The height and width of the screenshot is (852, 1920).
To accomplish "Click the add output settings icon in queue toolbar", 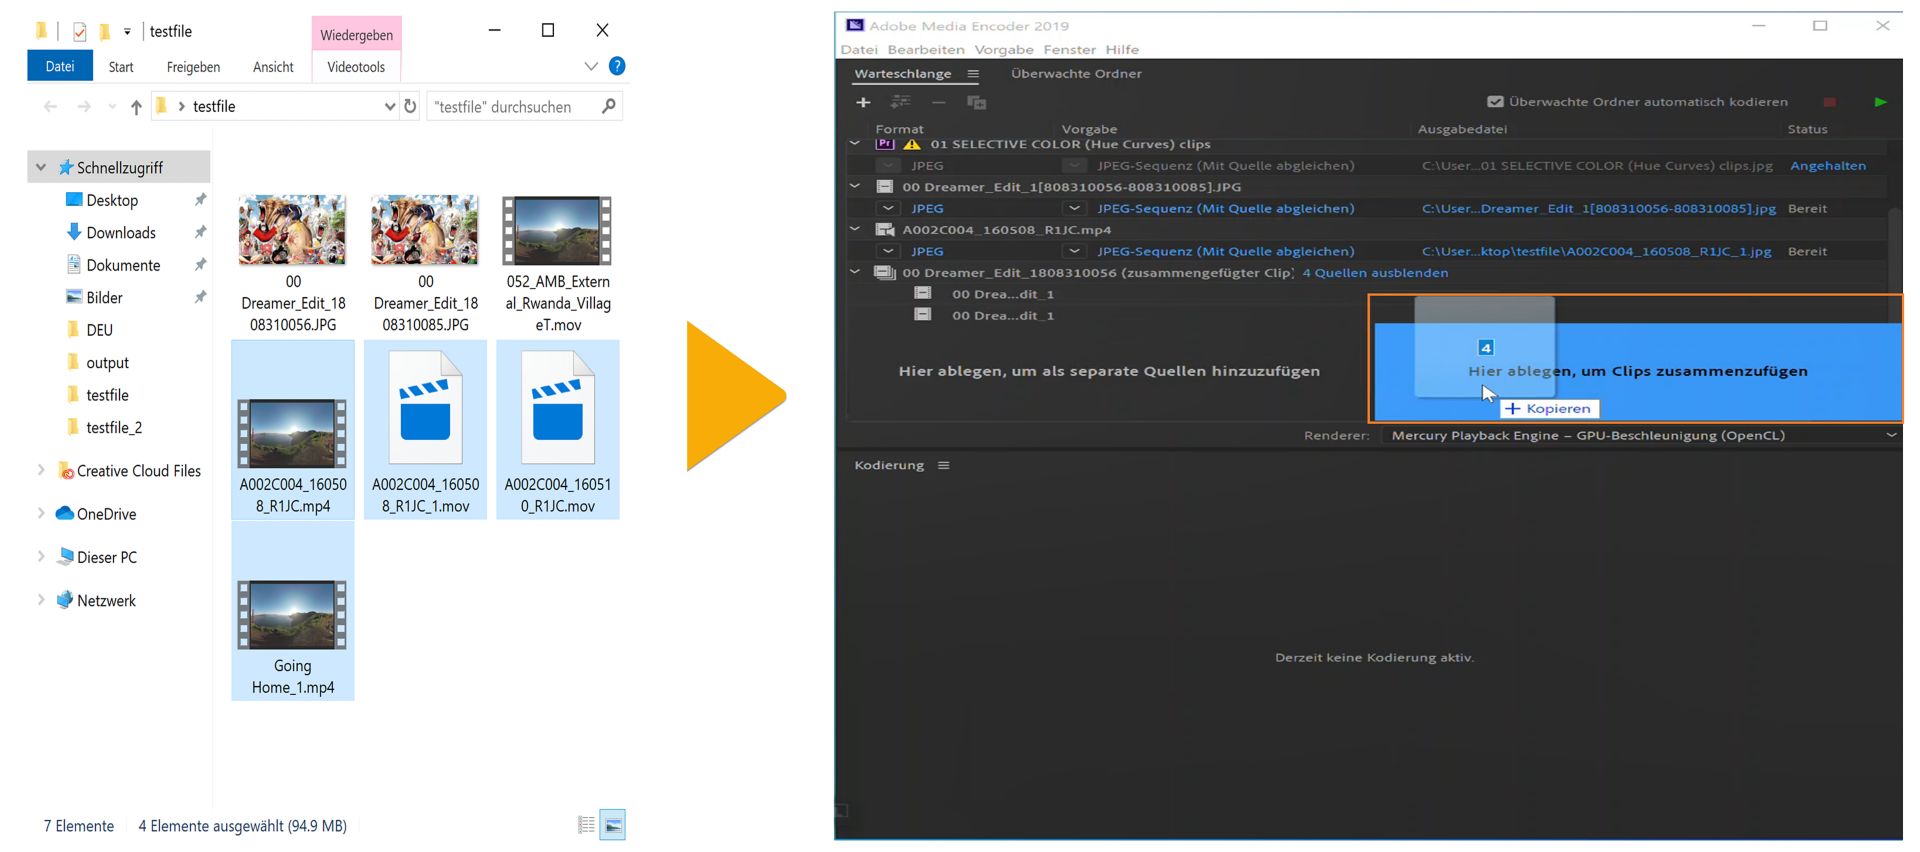I will (900, 102).
